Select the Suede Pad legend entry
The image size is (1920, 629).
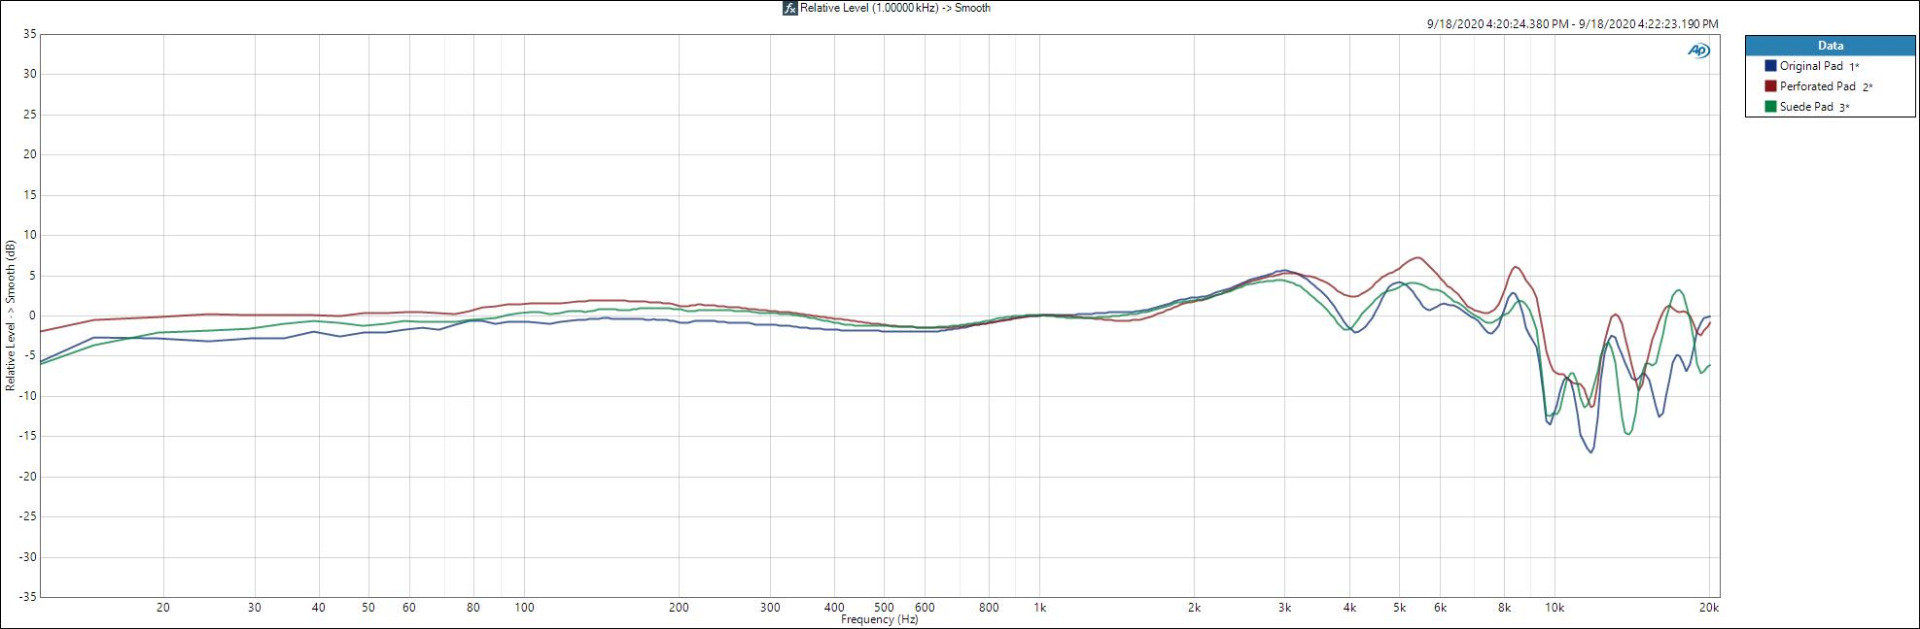click(1806, 107)
